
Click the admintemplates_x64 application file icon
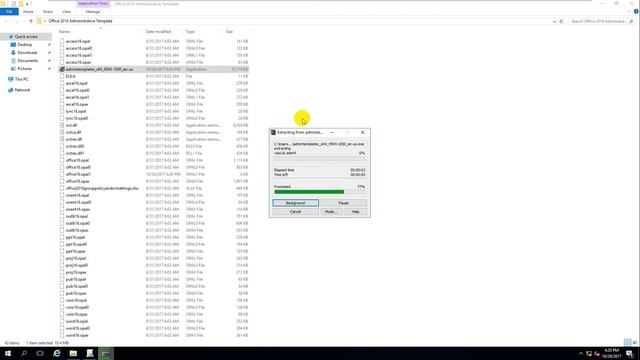(x=62, y=69)
